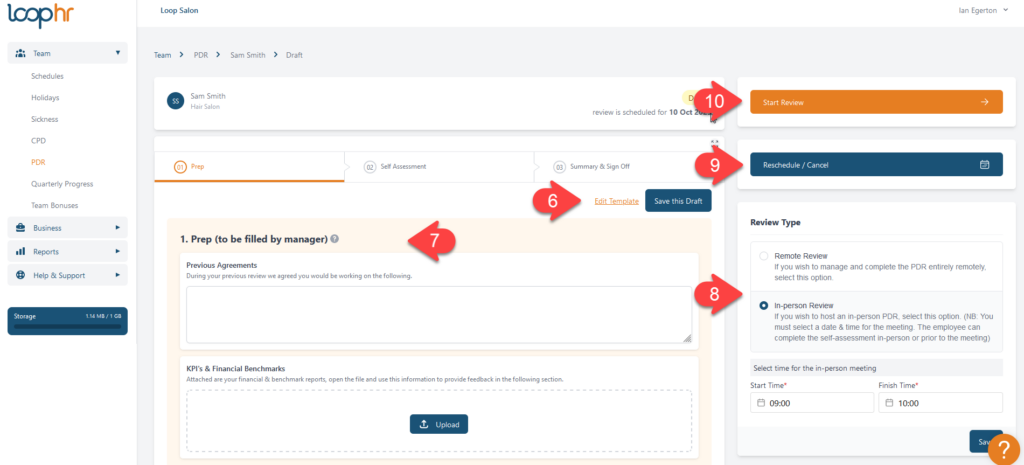This screenshot has width=1024, height=465.
Task: Click the Business briefcase icon
Action: [20, 228]
